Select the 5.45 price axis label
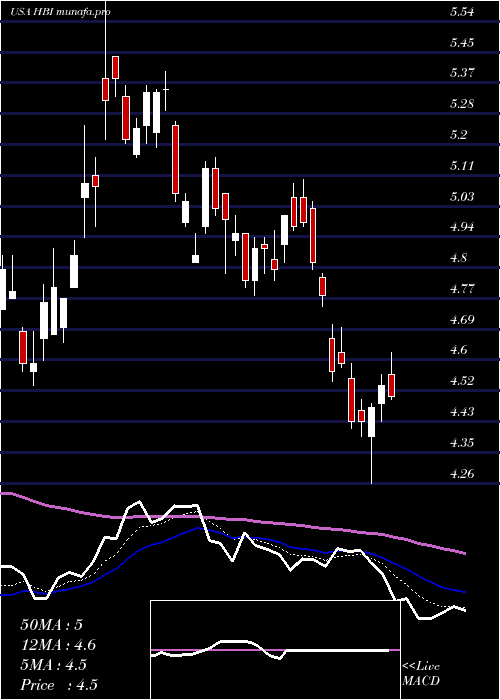This screenshot has width=500, height=700. point(462,43)
